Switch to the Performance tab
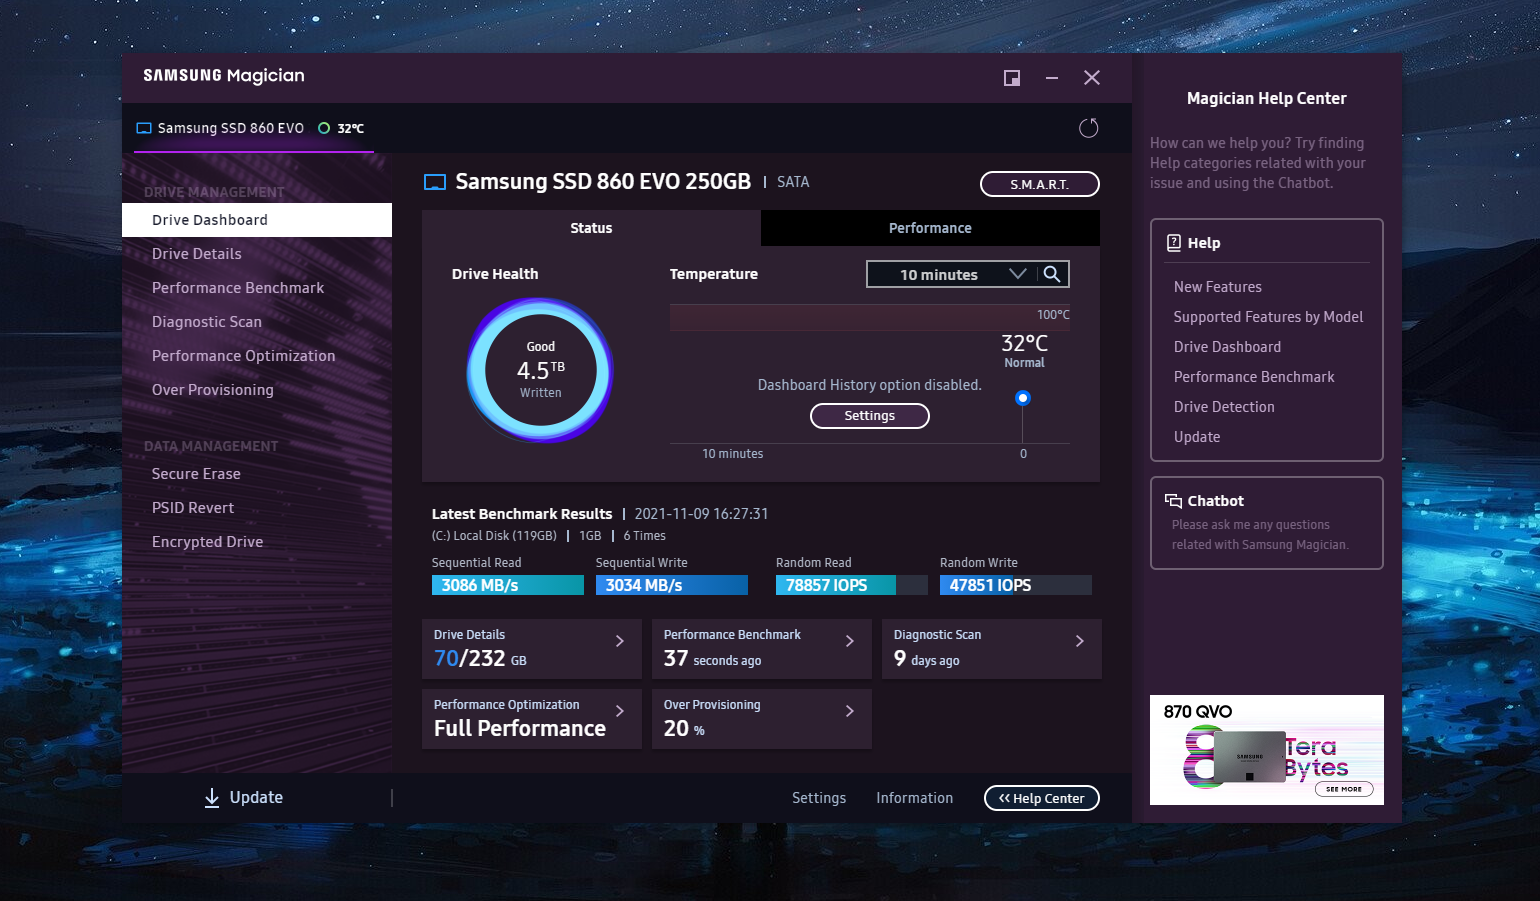This screenshot has width=1540, height=901. click(x=930, y=228)
